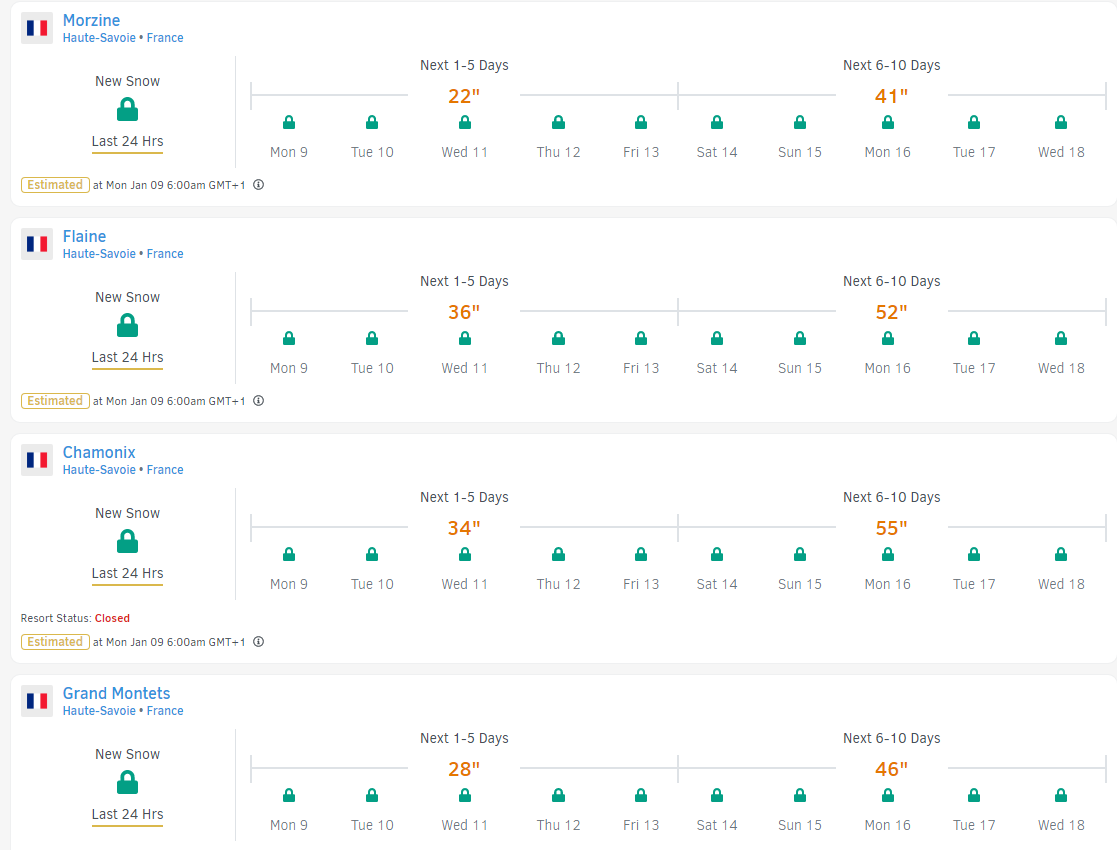Image resolution: width=1117 pixels, height=850 pixels.
Task: Click the lock above Chamonix Fri 13
Action: [x=641, y=555]
